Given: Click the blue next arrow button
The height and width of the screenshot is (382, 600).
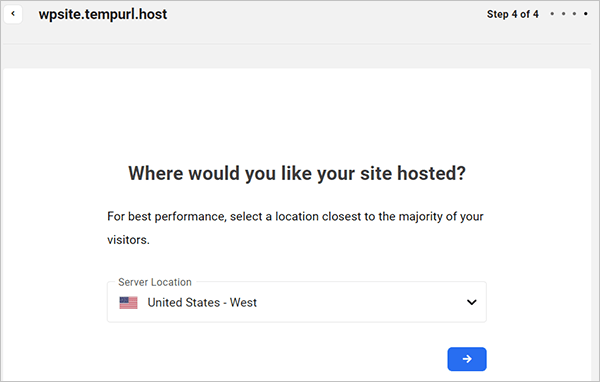Looking at the screenshot, I should pos(467,359).
